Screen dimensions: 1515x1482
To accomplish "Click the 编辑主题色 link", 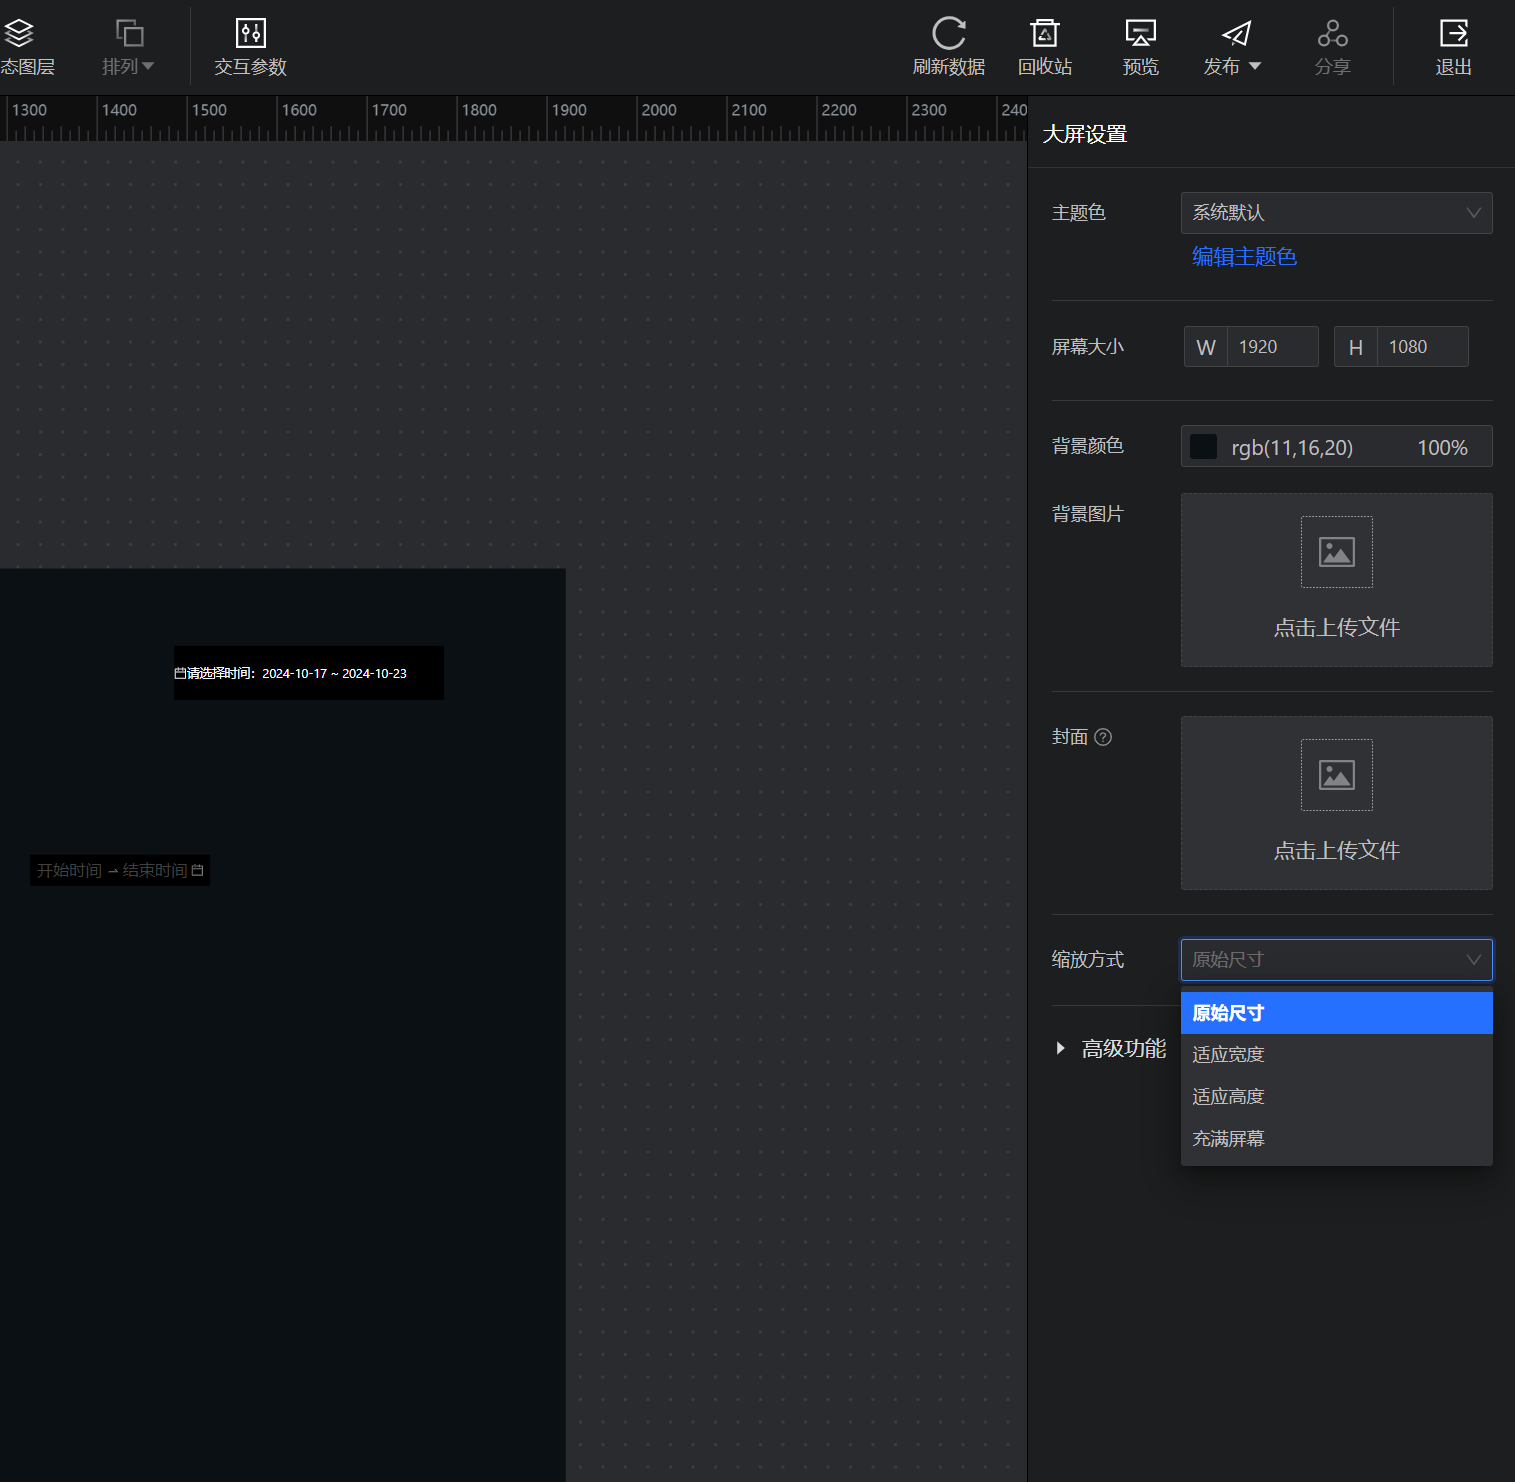I will 1244,257.
